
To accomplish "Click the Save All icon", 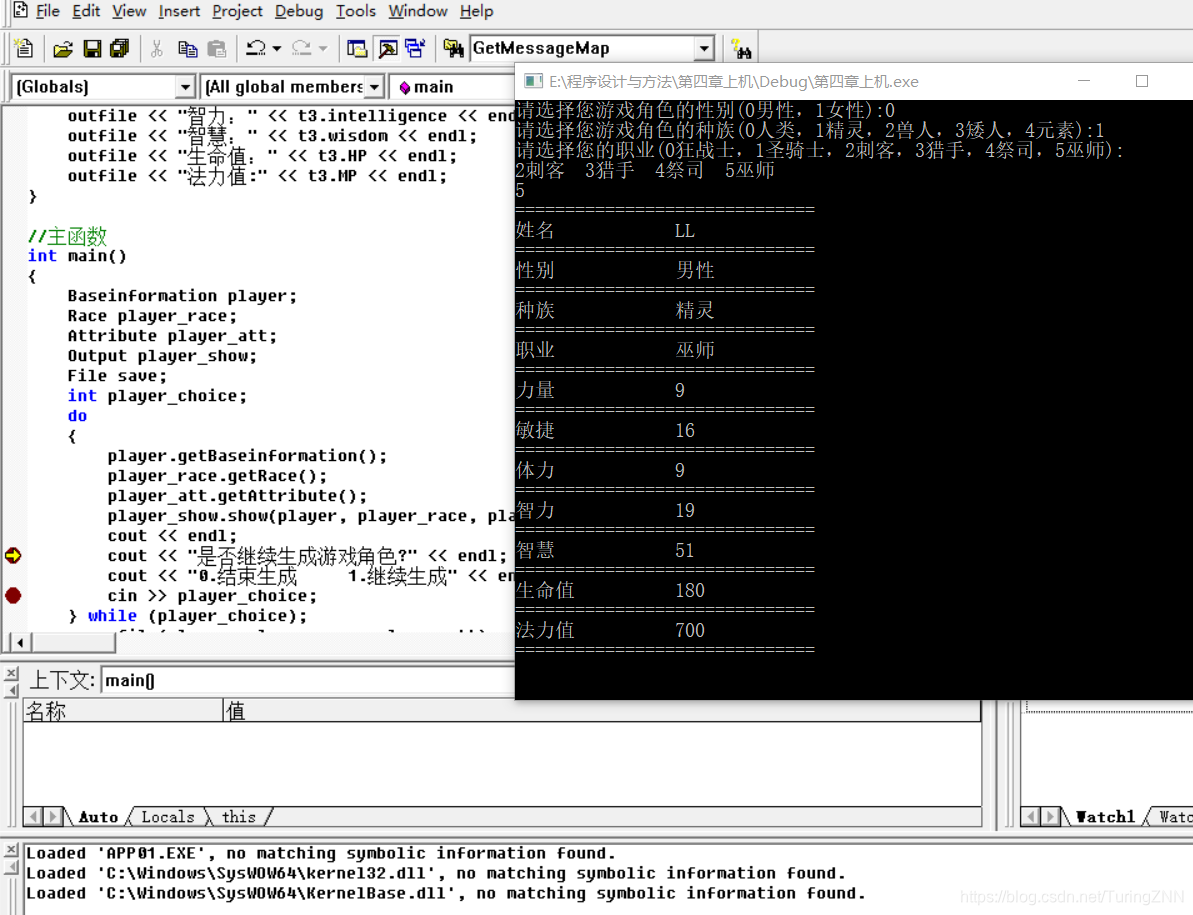I will pos(119,49).
